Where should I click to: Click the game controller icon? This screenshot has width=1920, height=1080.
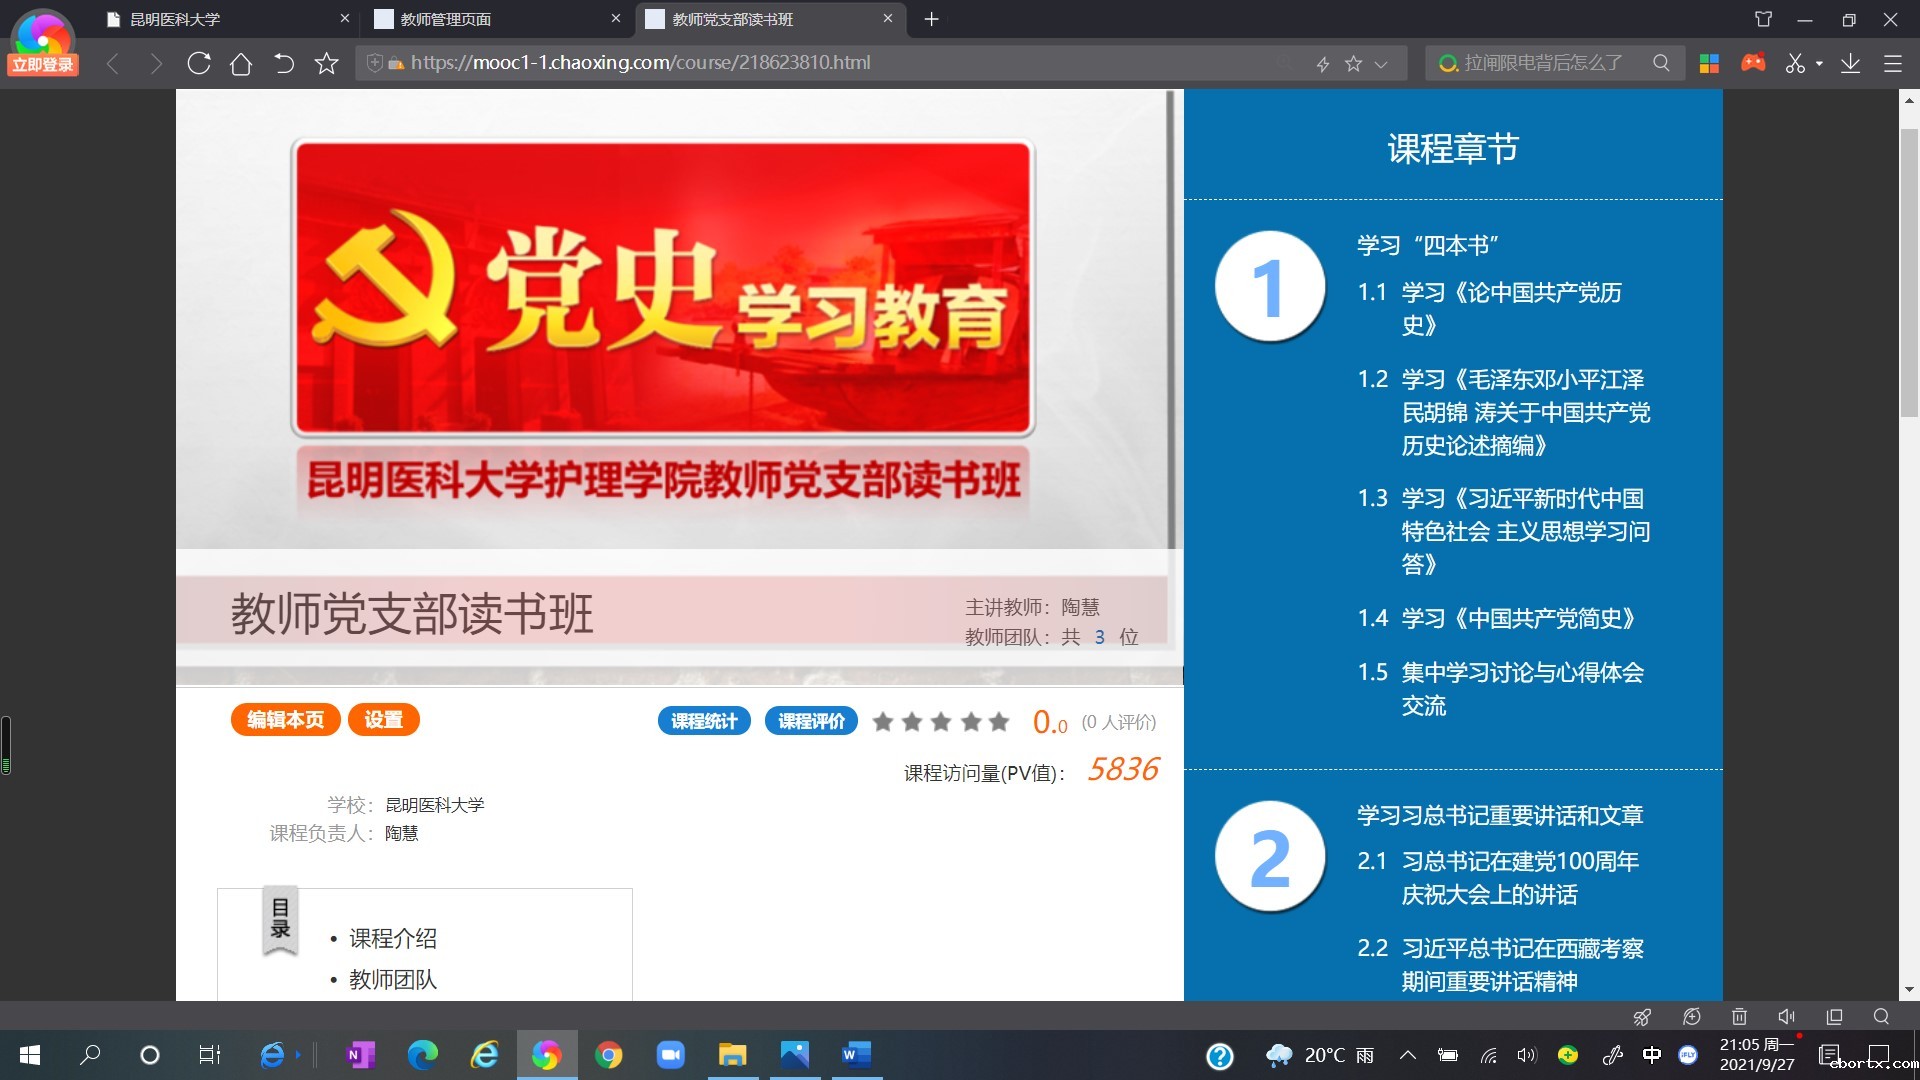[x=1753, y=63]
